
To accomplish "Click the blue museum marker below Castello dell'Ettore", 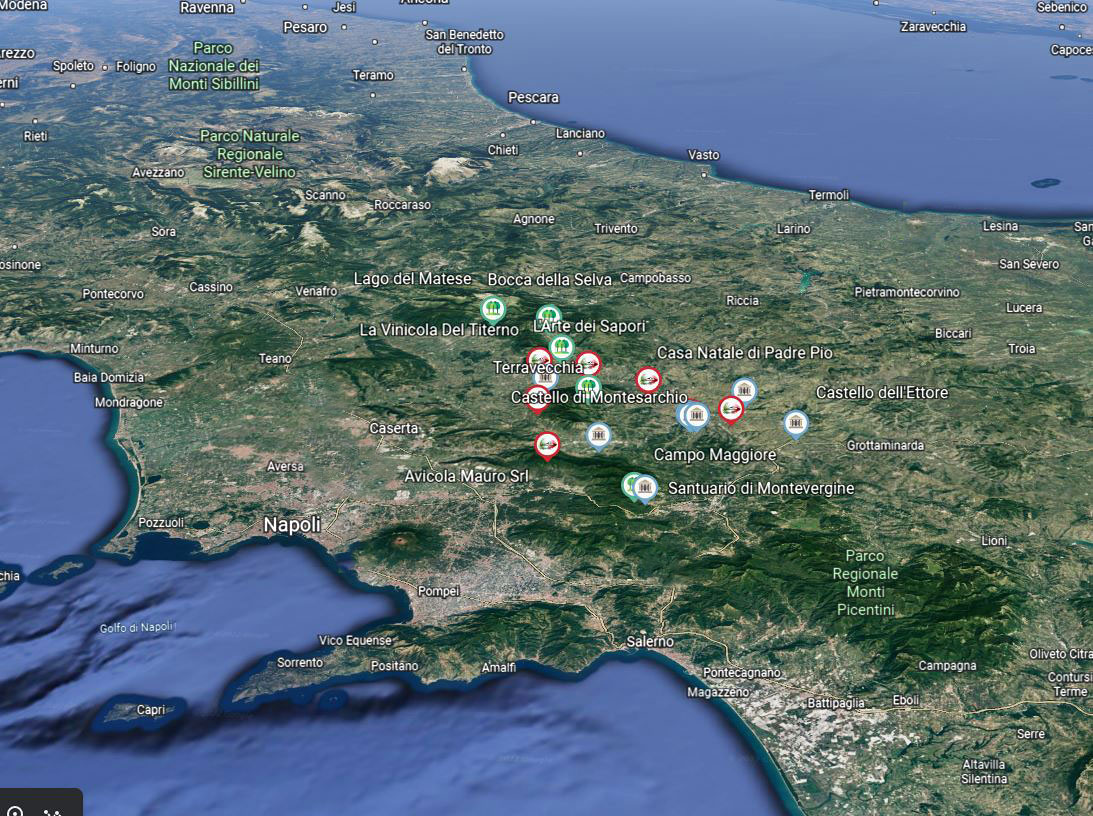I will (x=796, y=424).
